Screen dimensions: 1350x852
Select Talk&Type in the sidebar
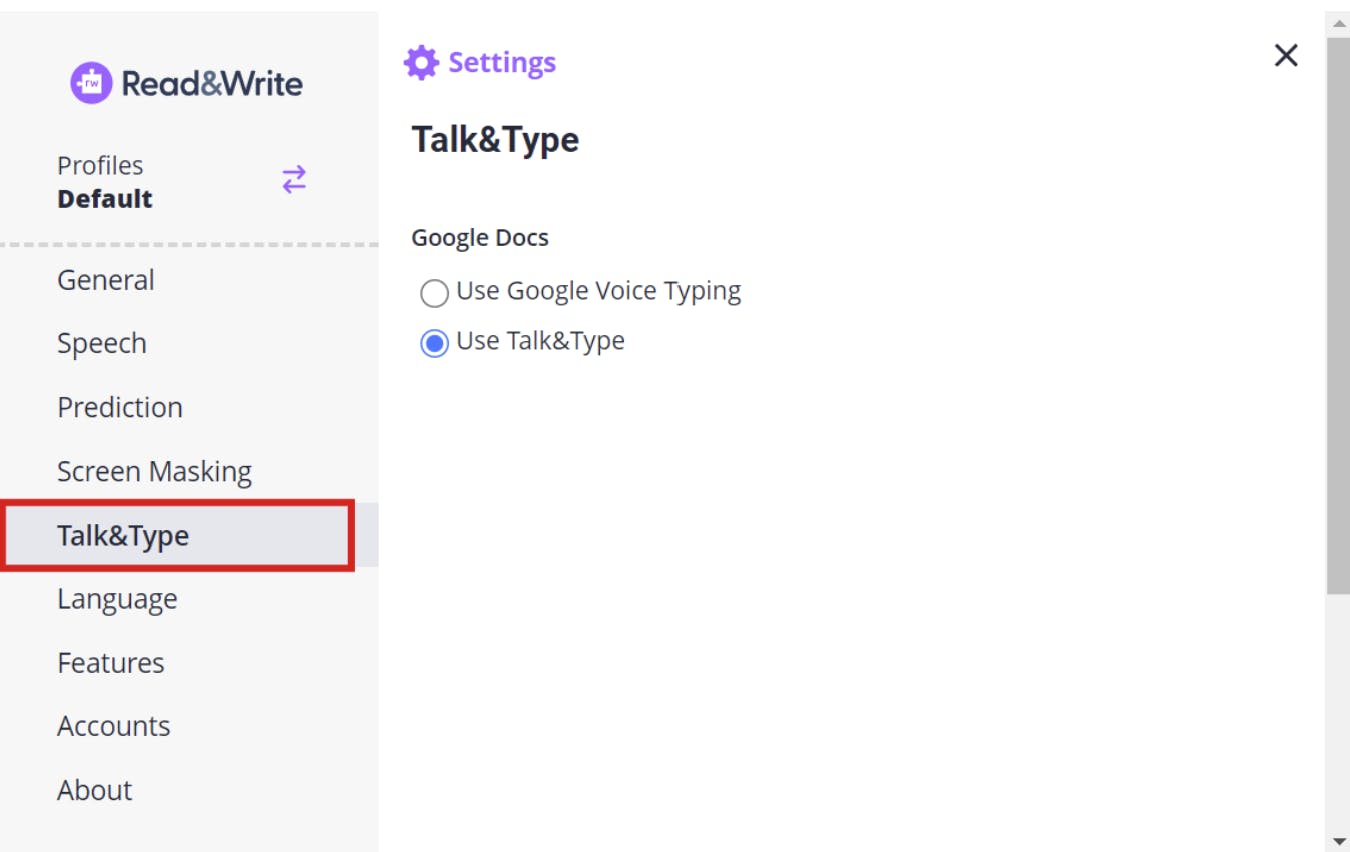tap(123, 535)
